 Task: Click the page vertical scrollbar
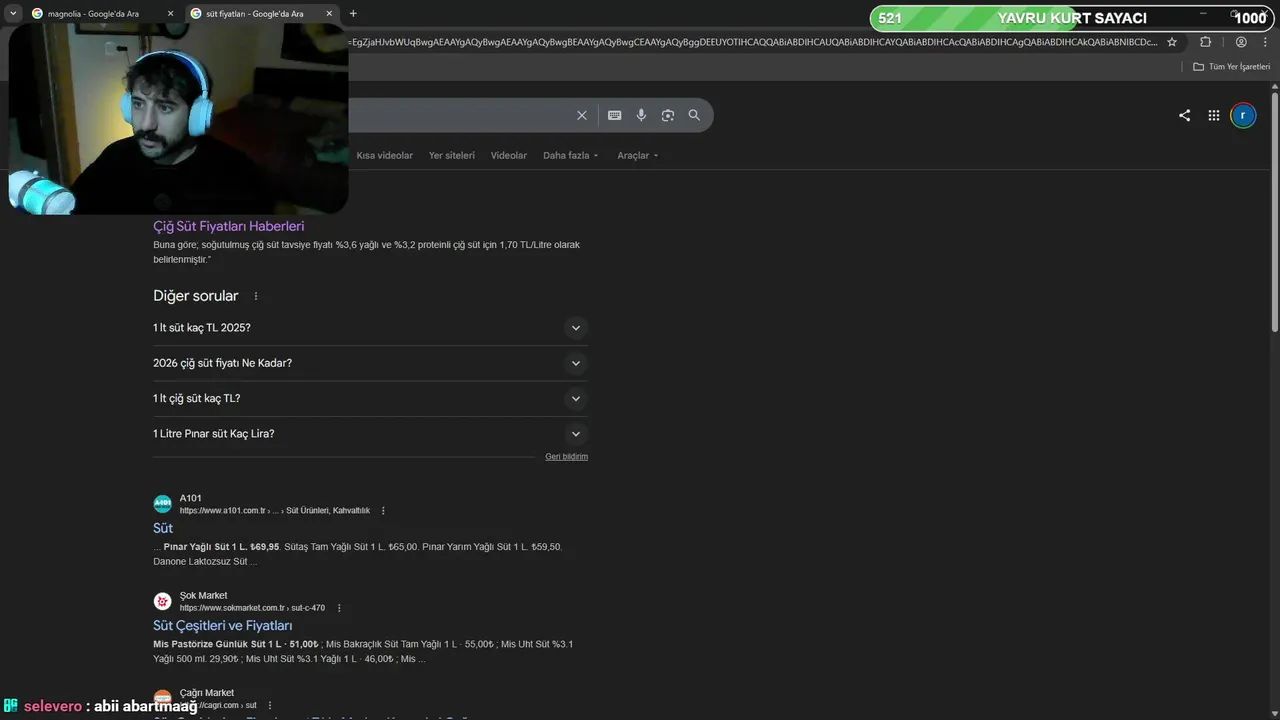1275,213
